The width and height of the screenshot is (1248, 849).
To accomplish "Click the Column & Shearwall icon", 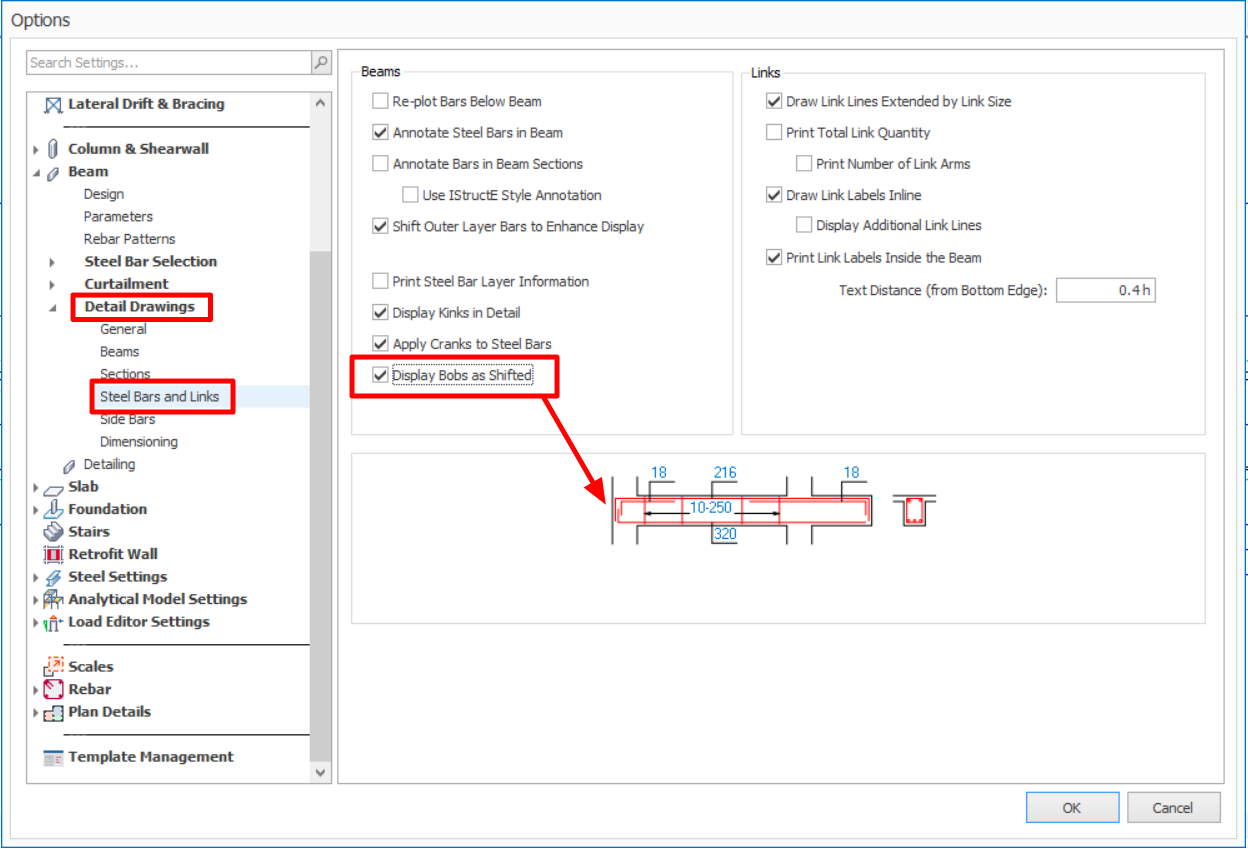I will [x=54, y=149].
